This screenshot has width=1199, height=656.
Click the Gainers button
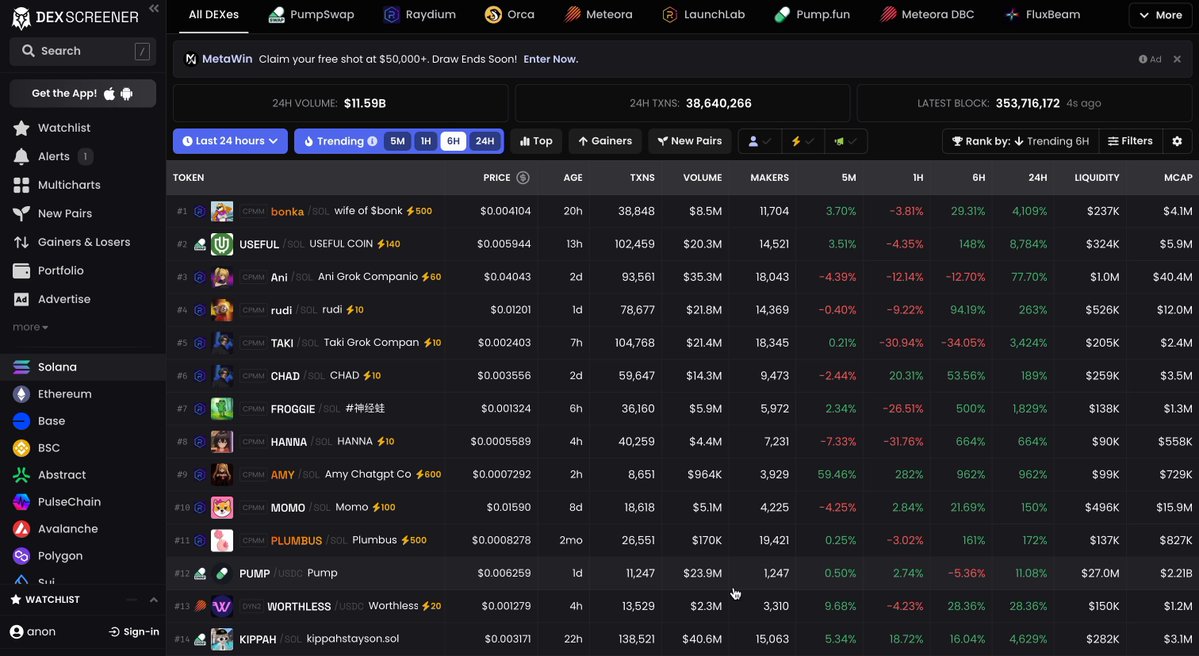[x=605, y=141]
